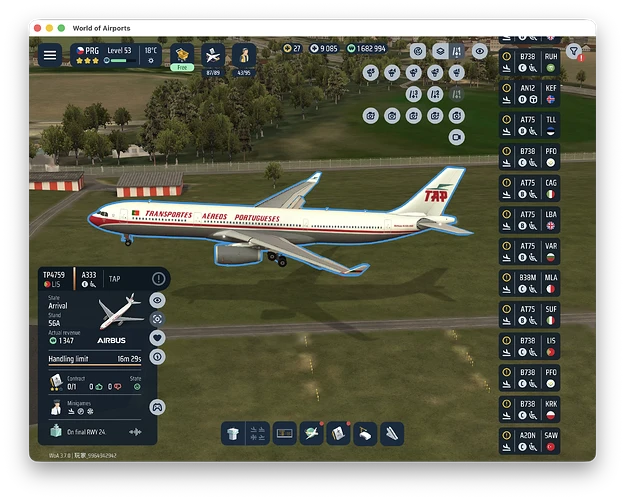Open the green cash balance 1 682 994
This screenshot has height=499, width=625.
point(366,49)
